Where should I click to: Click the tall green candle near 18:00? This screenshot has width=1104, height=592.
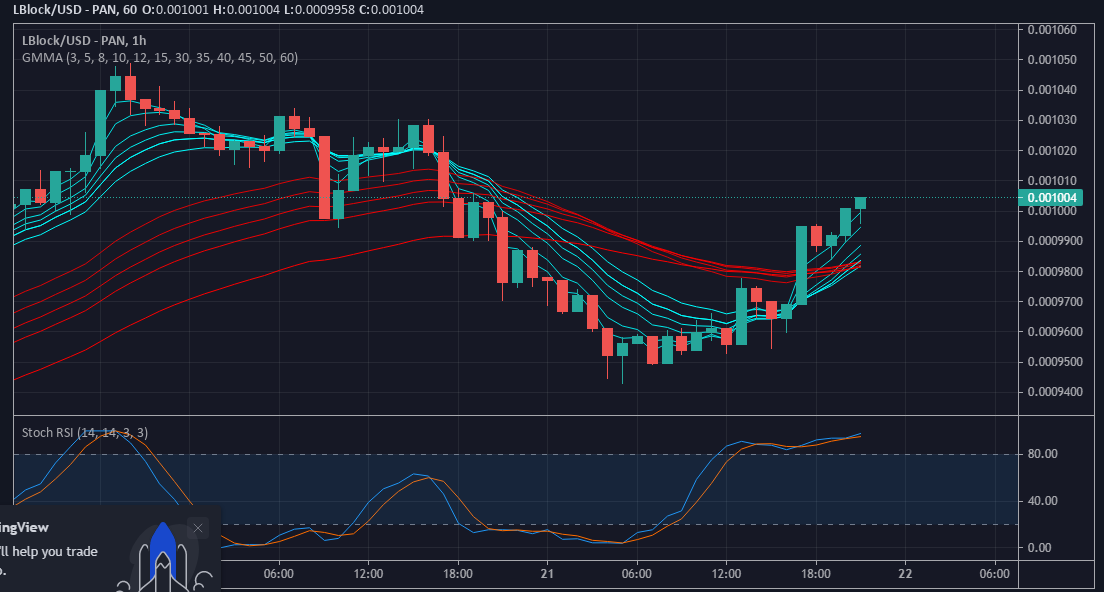[x=801, y=265]
